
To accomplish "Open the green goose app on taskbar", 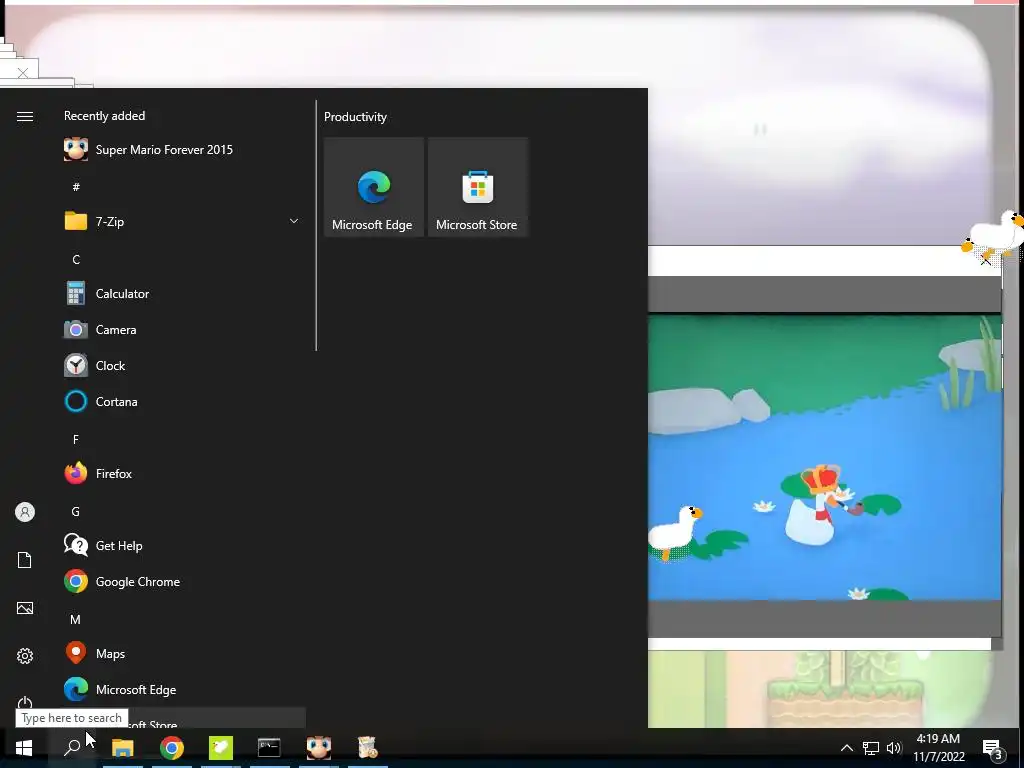I will (x=221, y=748).
